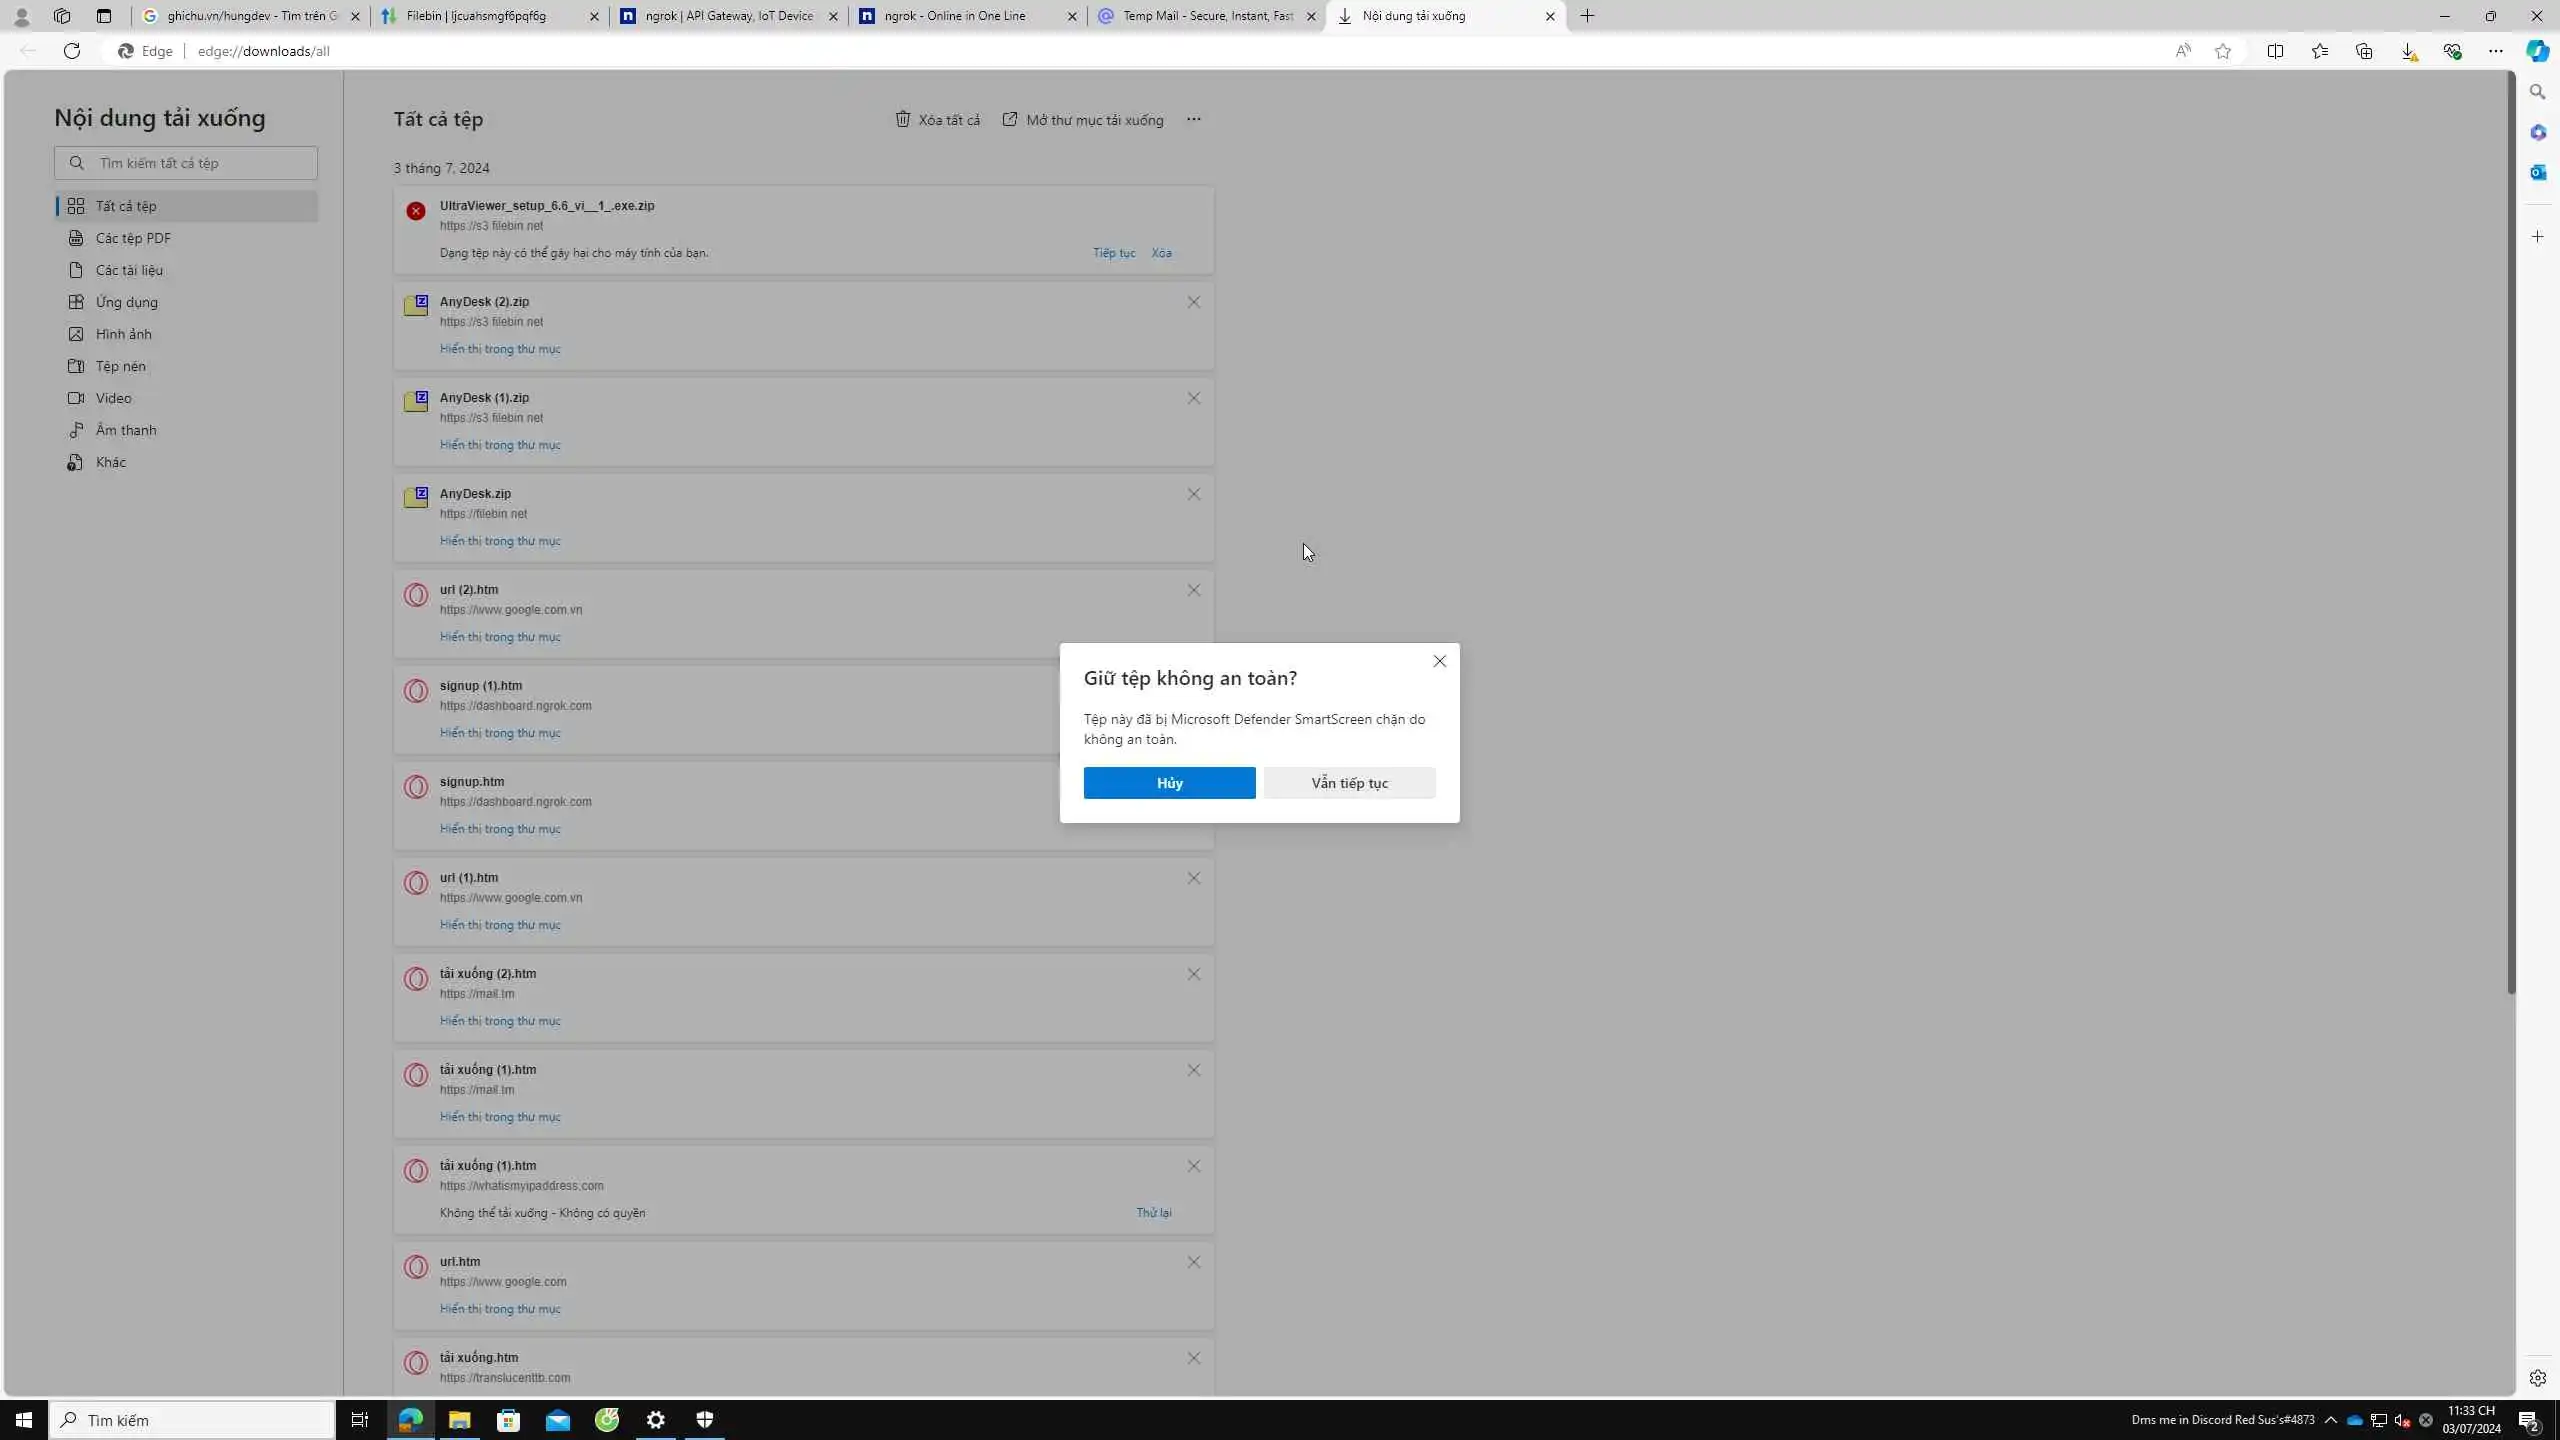
Task: Click the Xóa tất cả trash icon
Action: (903, 119)
